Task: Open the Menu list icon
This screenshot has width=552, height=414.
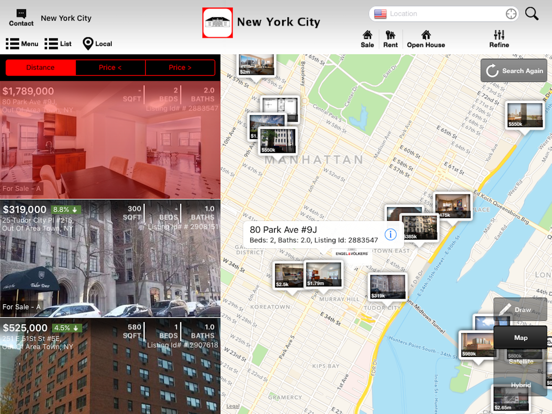Action: [22, 44]
